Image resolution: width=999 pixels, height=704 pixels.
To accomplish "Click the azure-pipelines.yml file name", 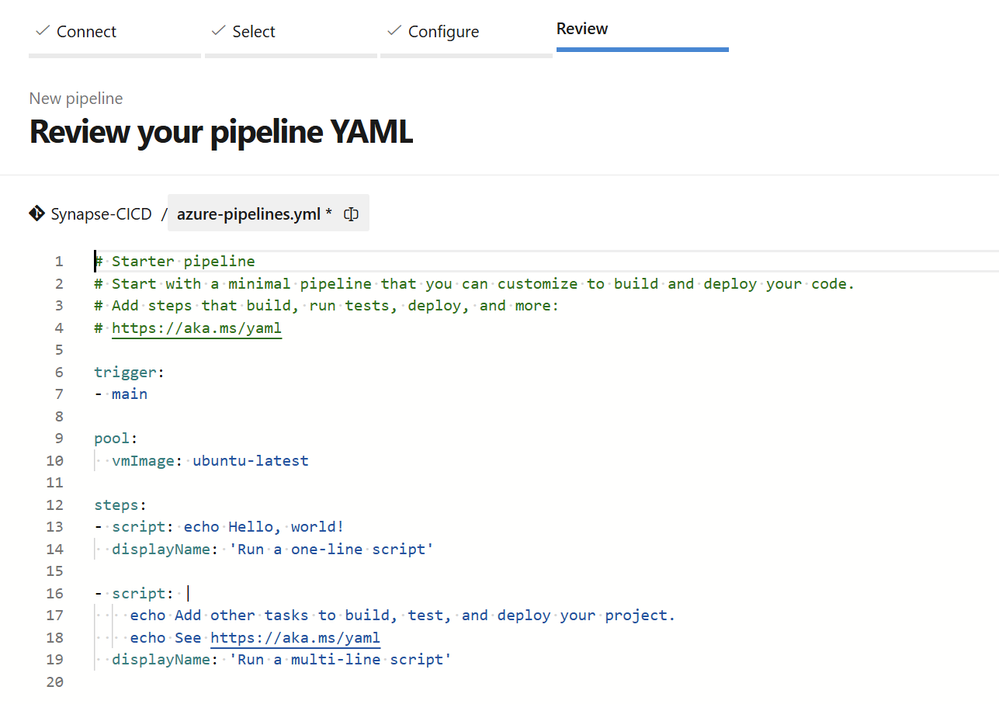I will [248, 214].
